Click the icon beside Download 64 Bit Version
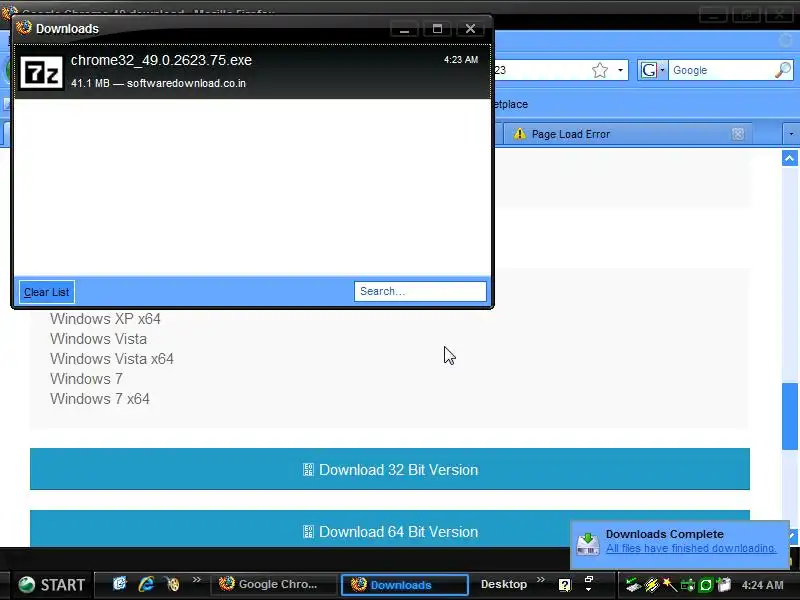The height and width of the screenshot is (600, 800). coord(308,532)
